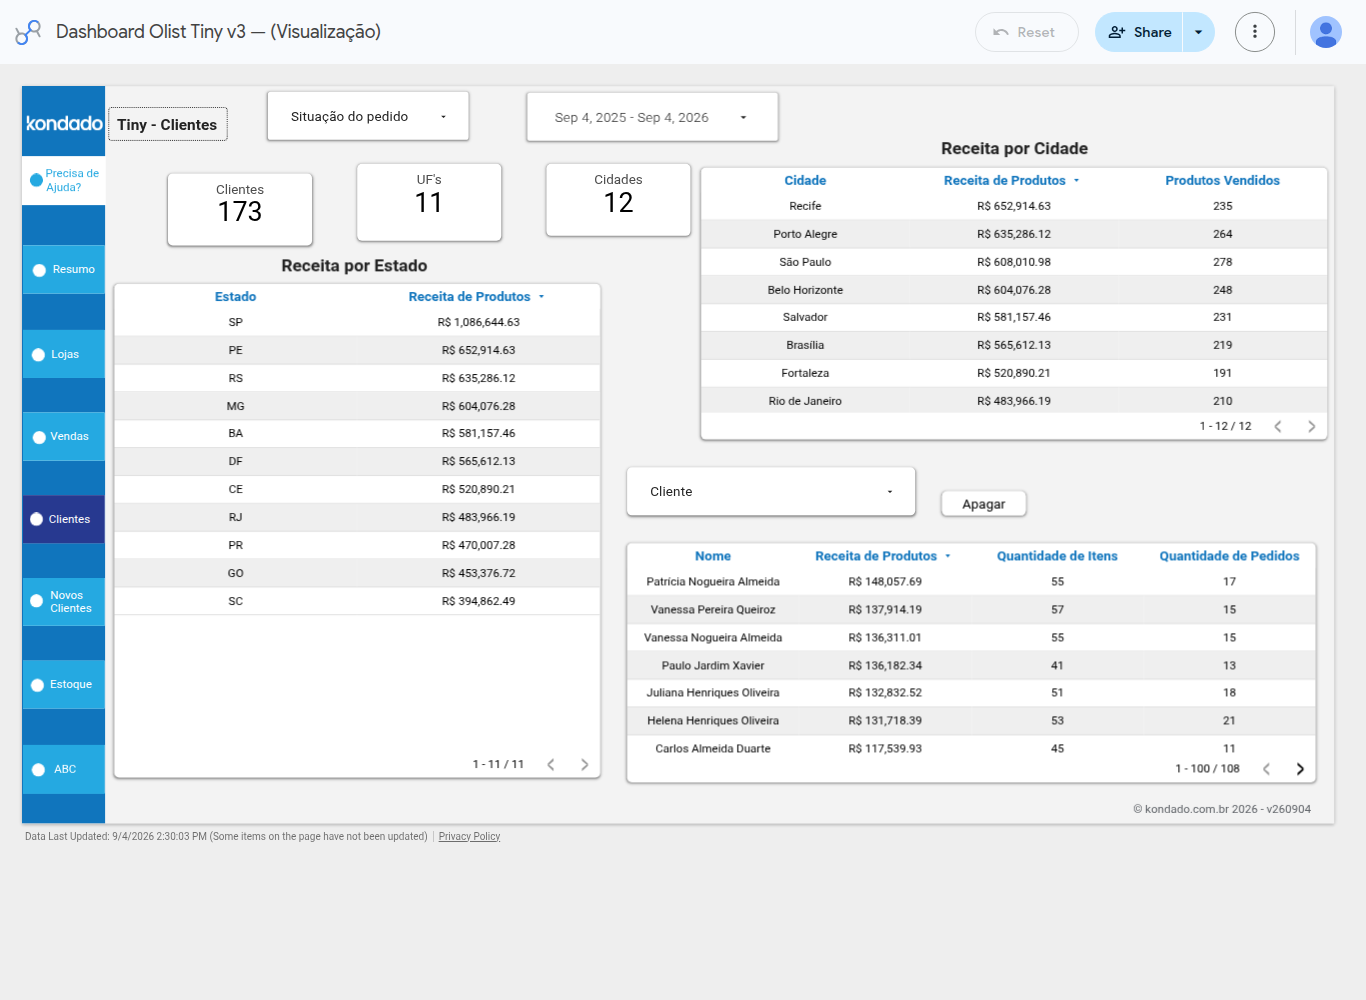1366x1000 pixels.
Task: Open the user account avatar
Action: click(x=1325, y=32)
